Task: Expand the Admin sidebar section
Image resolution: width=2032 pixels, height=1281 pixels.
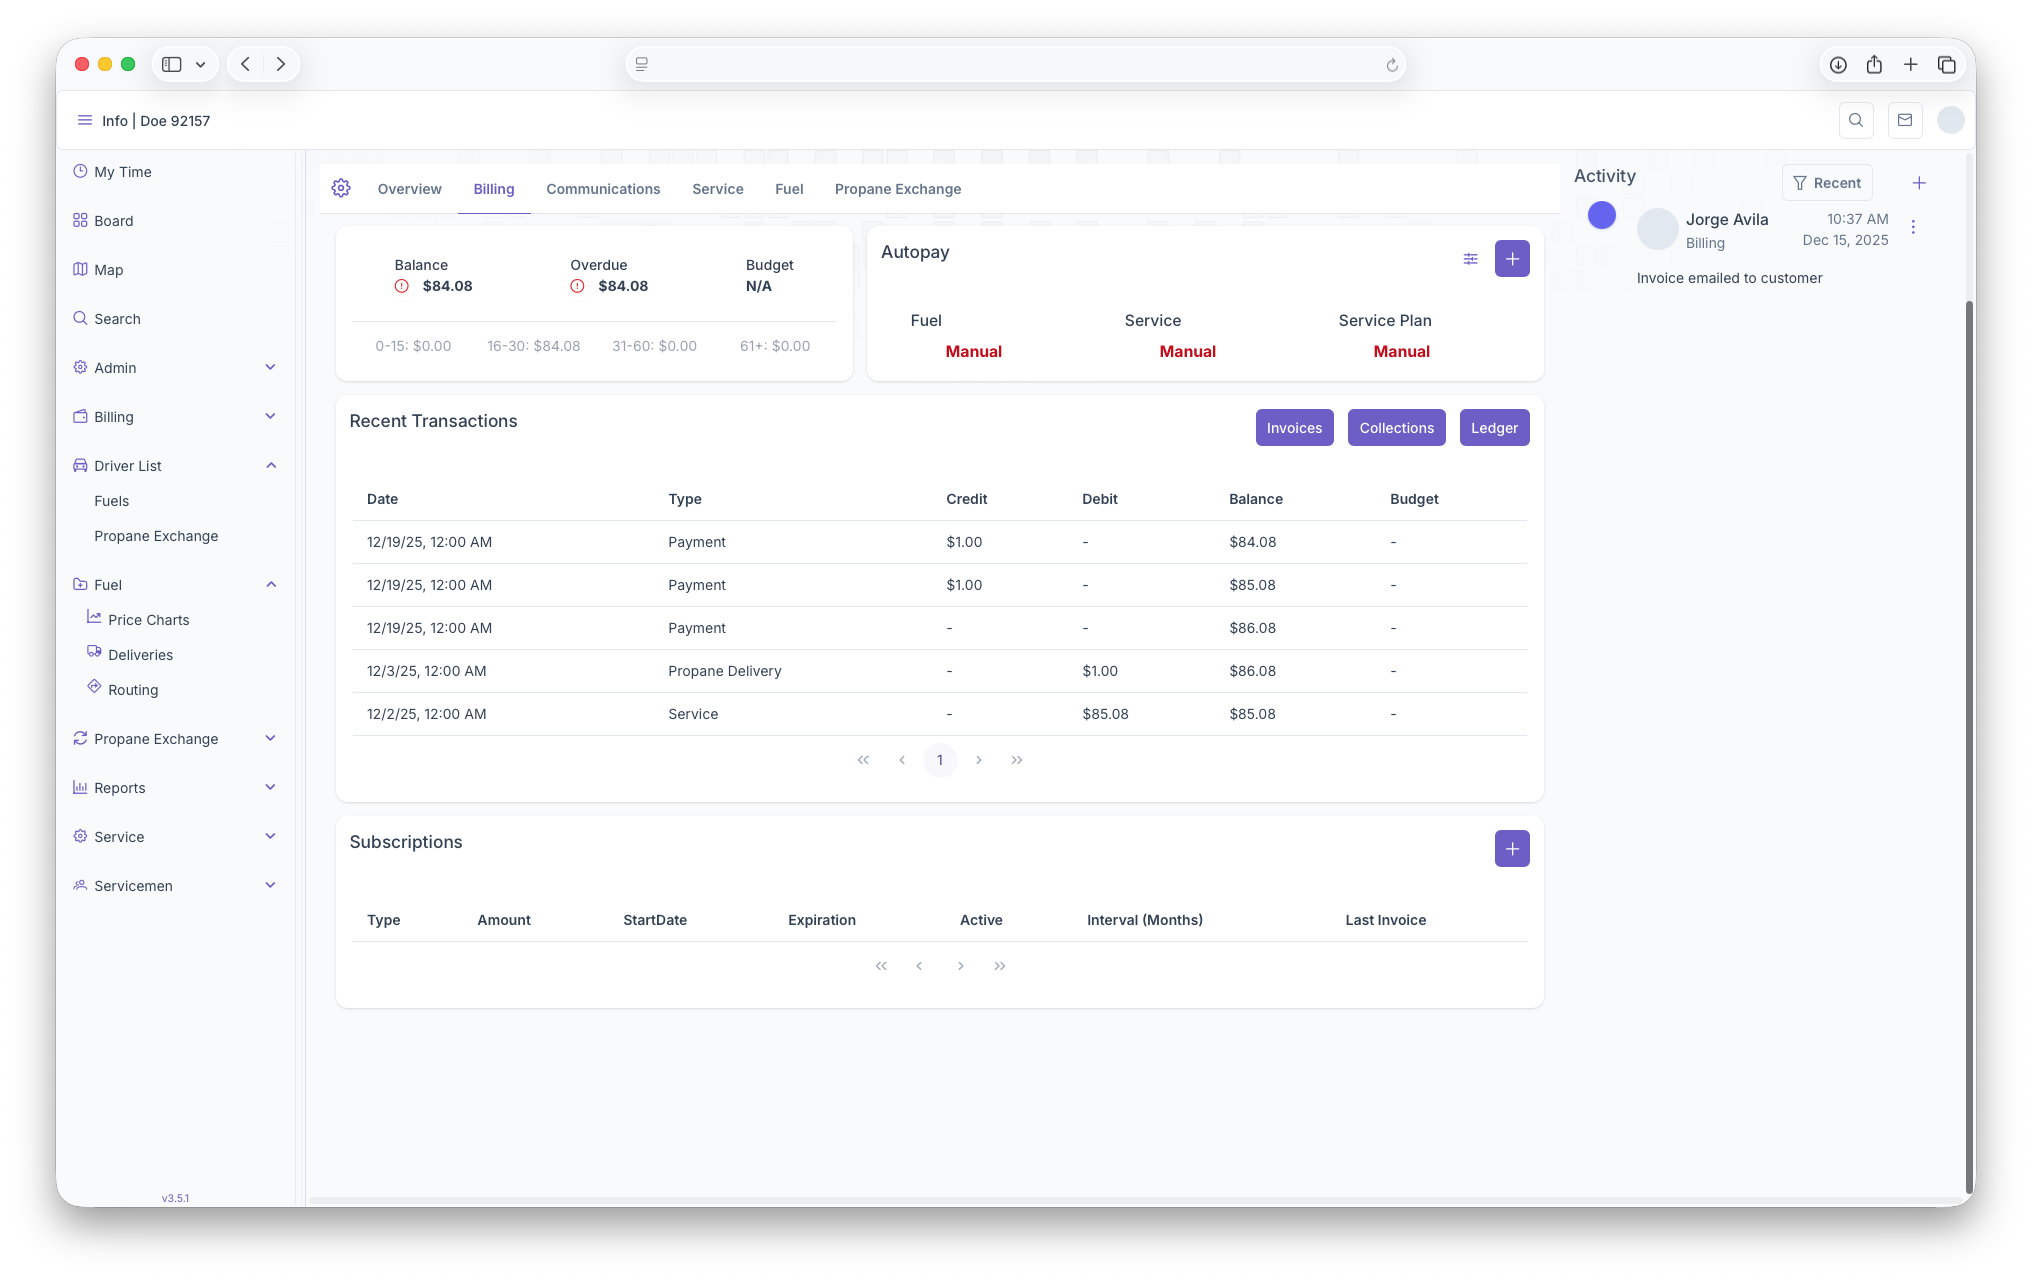Action: click(x=270, y=367)
